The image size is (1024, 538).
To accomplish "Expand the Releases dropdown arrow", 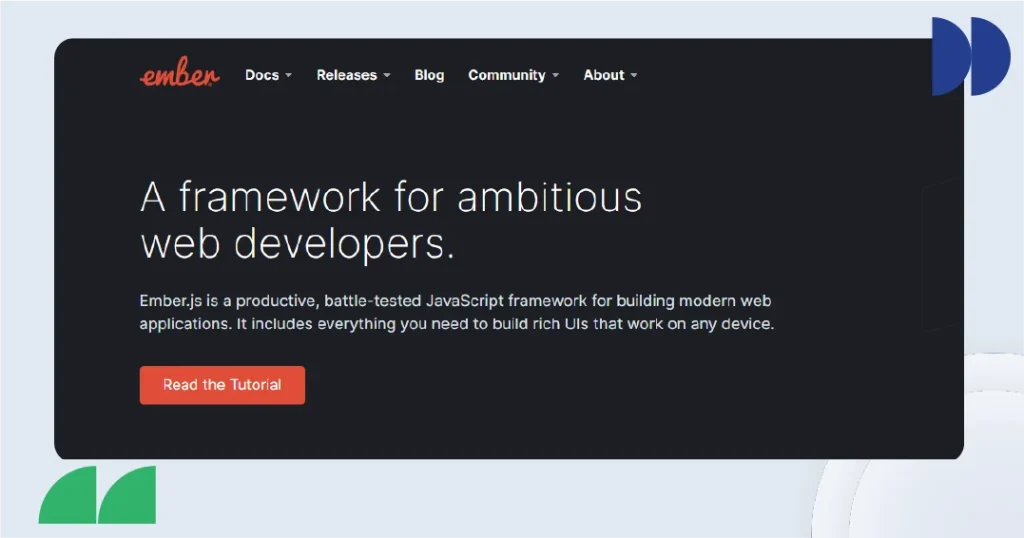I will pyautogui.click(x=387, y=76).
